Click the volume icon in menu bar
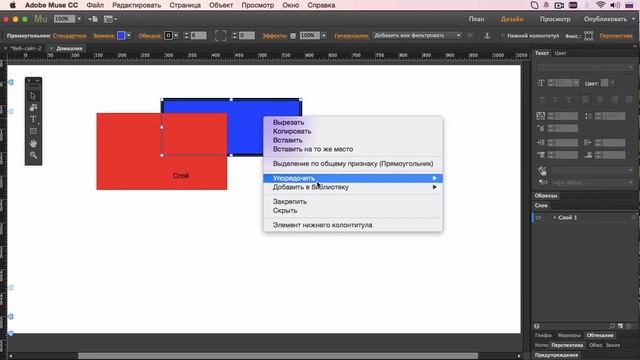The height and width of the screenshot is (360, 640). pyautogui.click(x=615, y=5)
